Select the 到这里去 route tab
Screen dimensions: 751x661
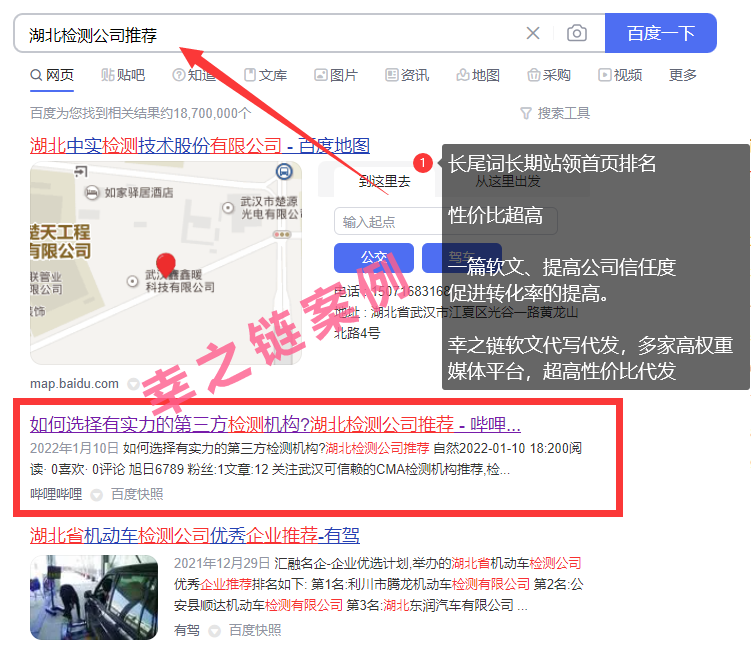click(384, 181)
